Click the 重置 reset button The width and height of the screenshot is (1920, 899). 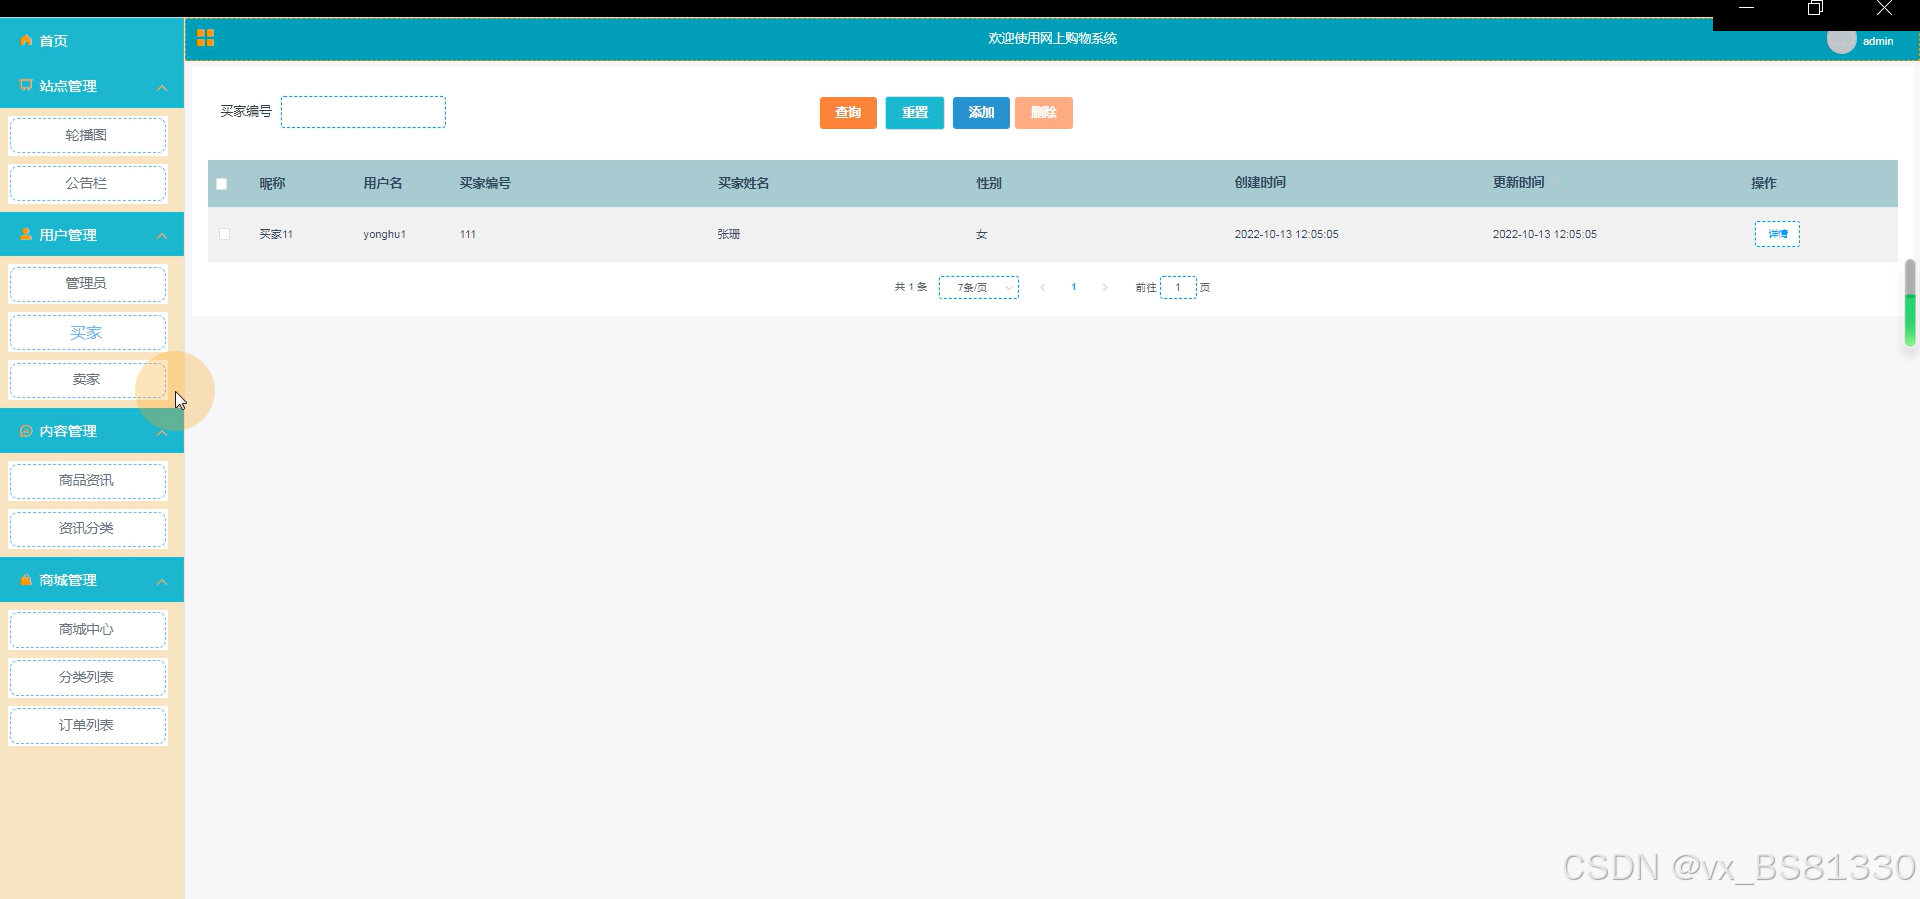pyautogui.click(x=915, y=113)
